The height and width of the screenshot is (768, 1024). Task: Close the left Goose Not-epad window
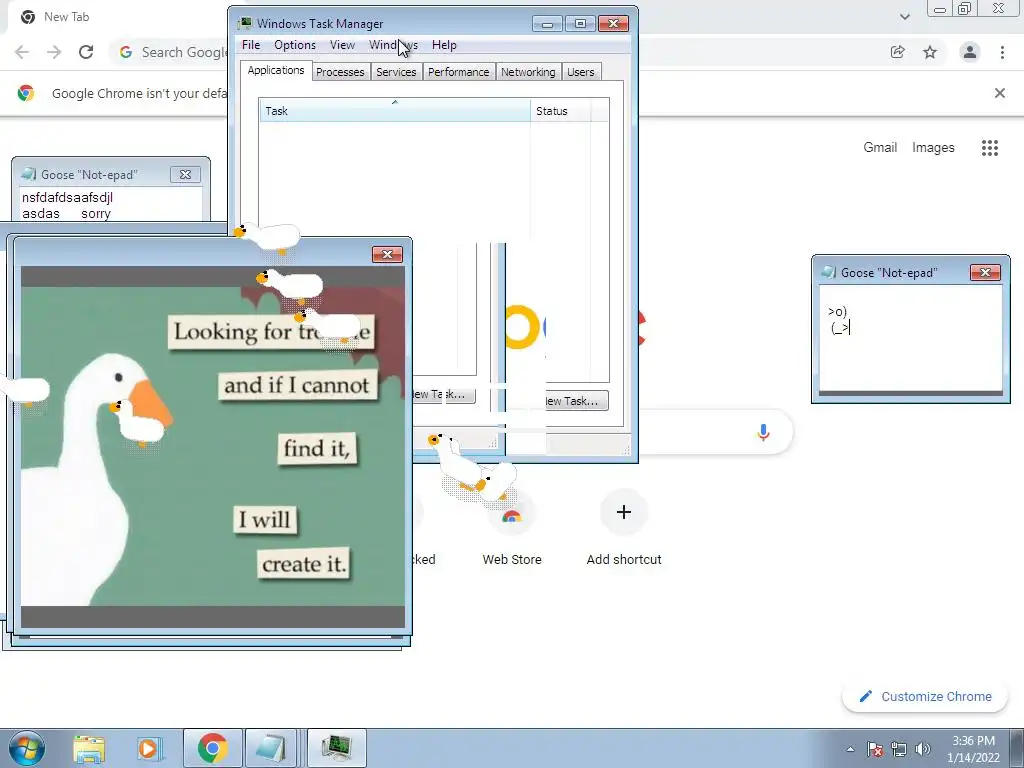click(x=185, y=174)
